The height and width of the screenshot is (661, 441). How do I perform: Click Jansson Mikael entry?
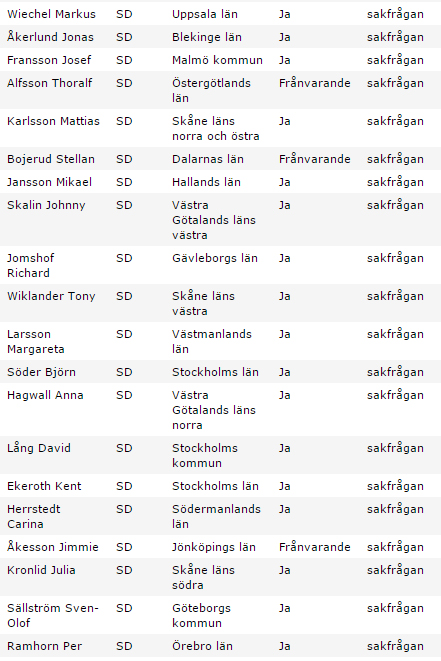coord(49,182)
